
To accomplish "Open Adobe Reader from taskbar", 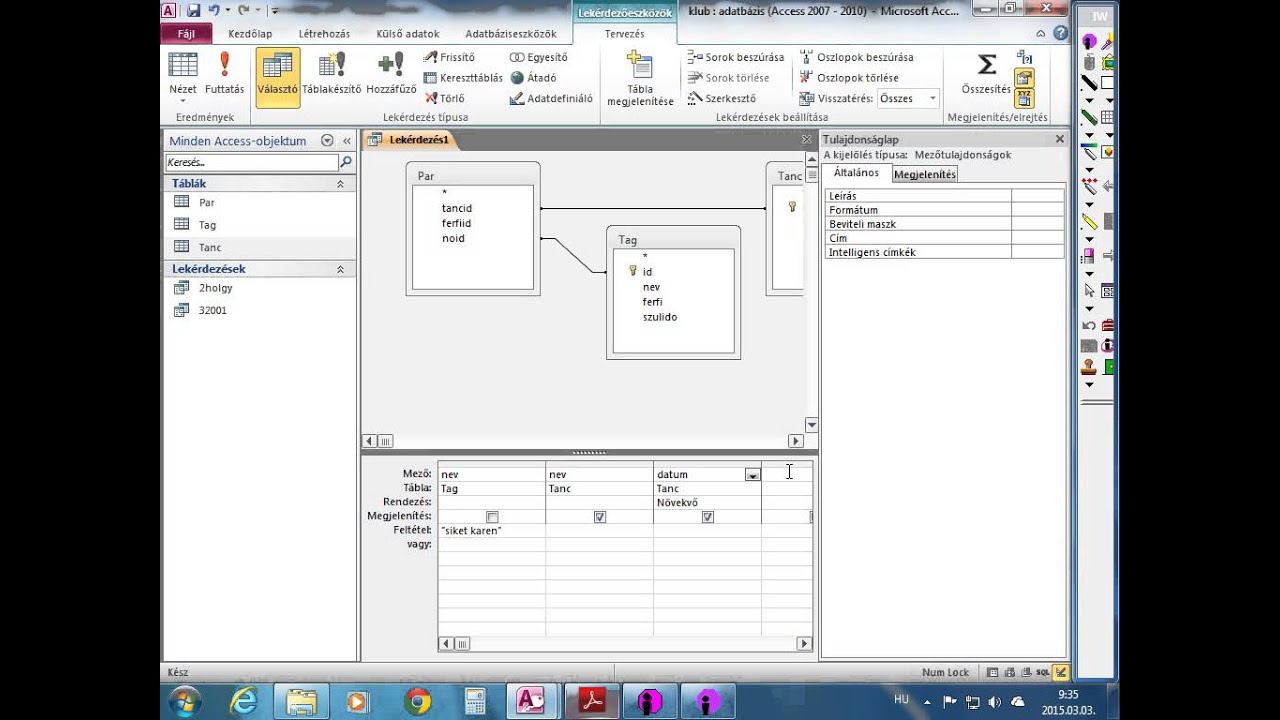I will [x=593, y=701].
